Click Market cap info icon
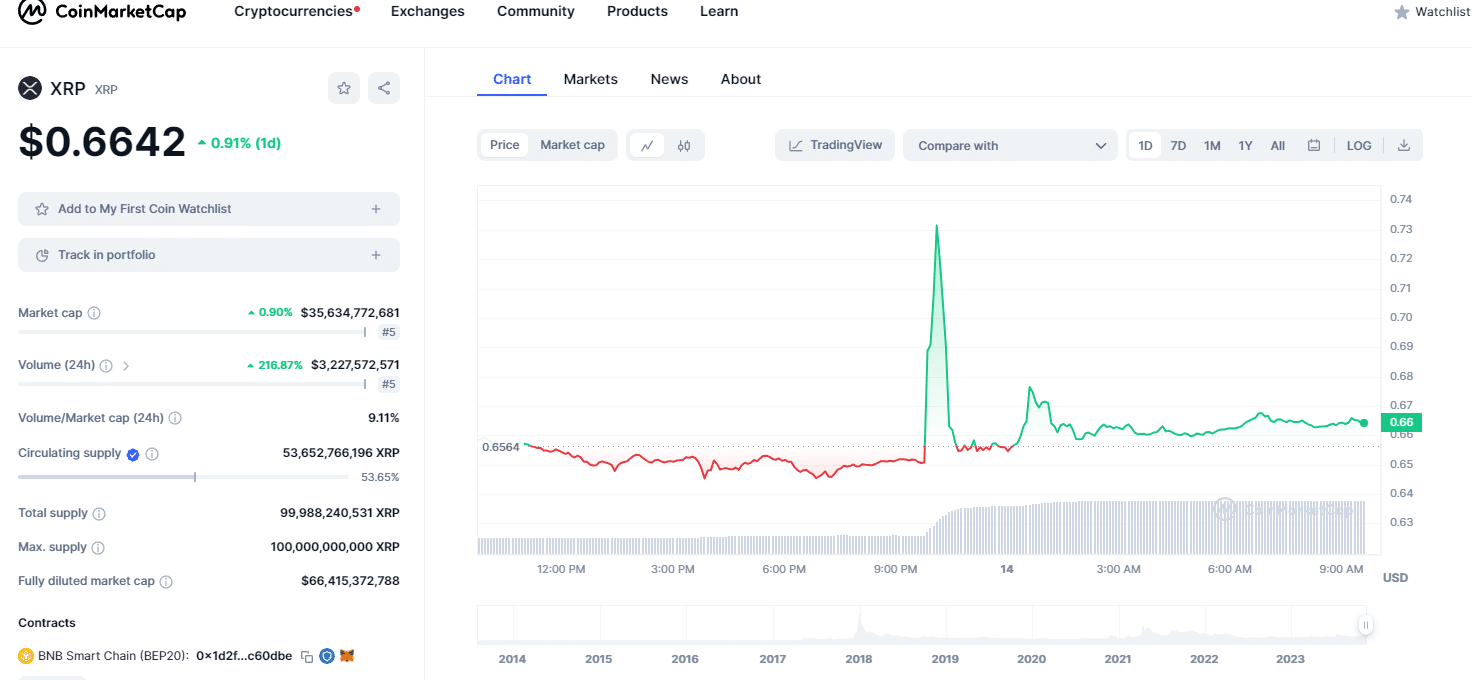 tap(94, 313)
